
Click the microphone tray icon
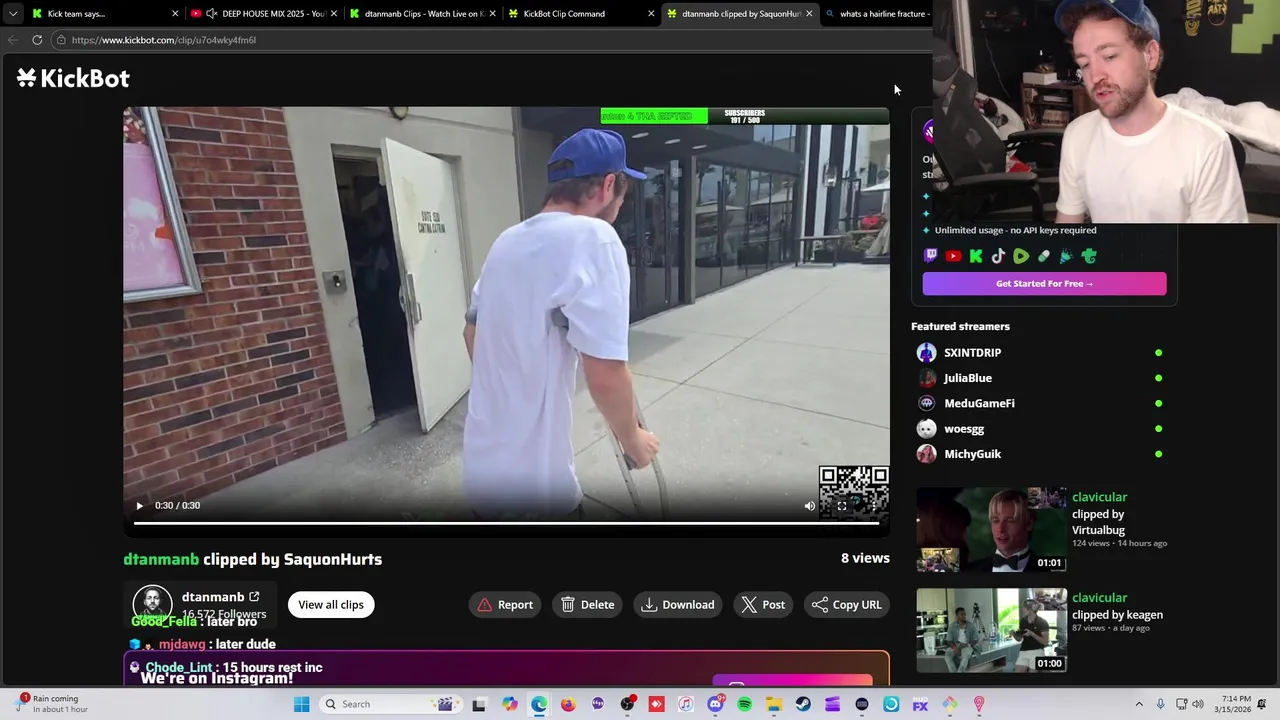(x=1160, y=704)
